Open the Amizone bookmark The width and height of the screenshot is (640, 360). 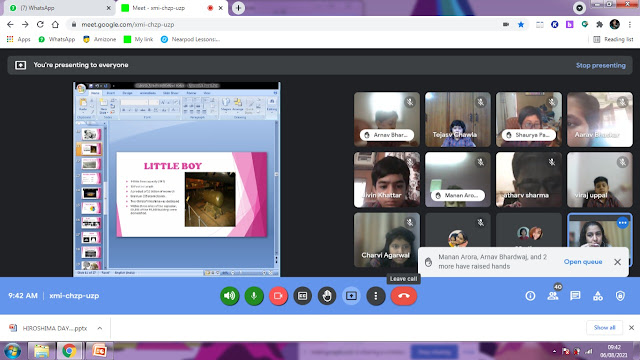click(100, 40)
